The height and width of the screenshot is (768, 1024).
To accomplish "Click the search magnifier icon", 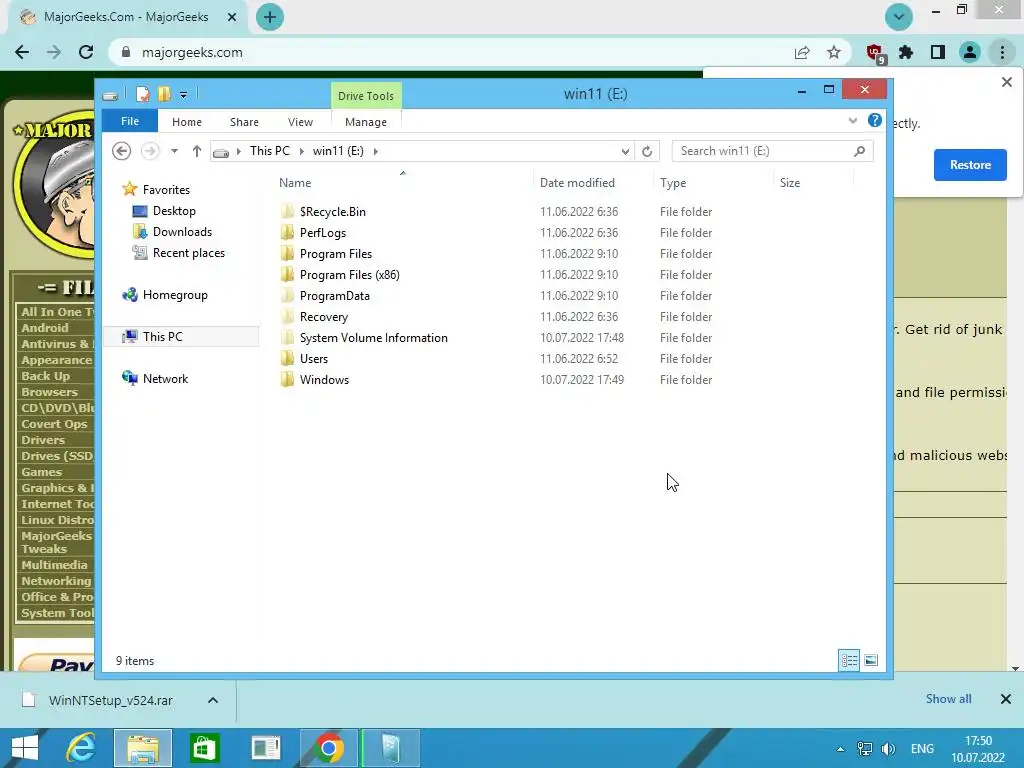I will (859, 151).
